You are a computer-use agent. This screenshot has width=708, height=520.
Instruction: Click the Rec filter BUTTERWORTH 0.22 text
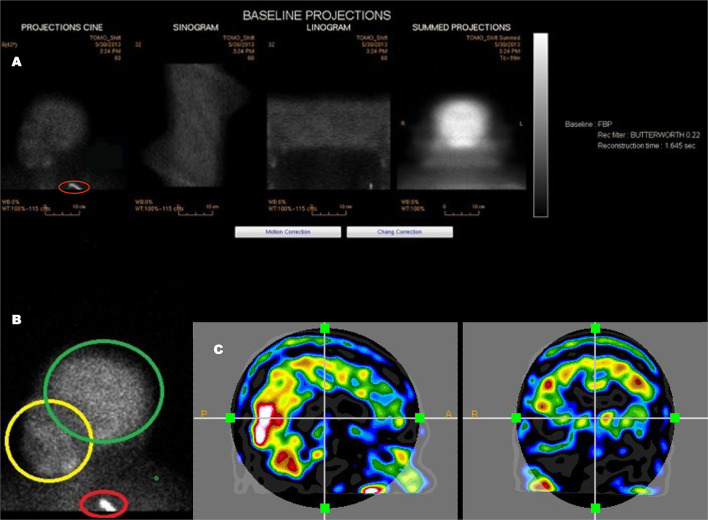coord(649,135)
